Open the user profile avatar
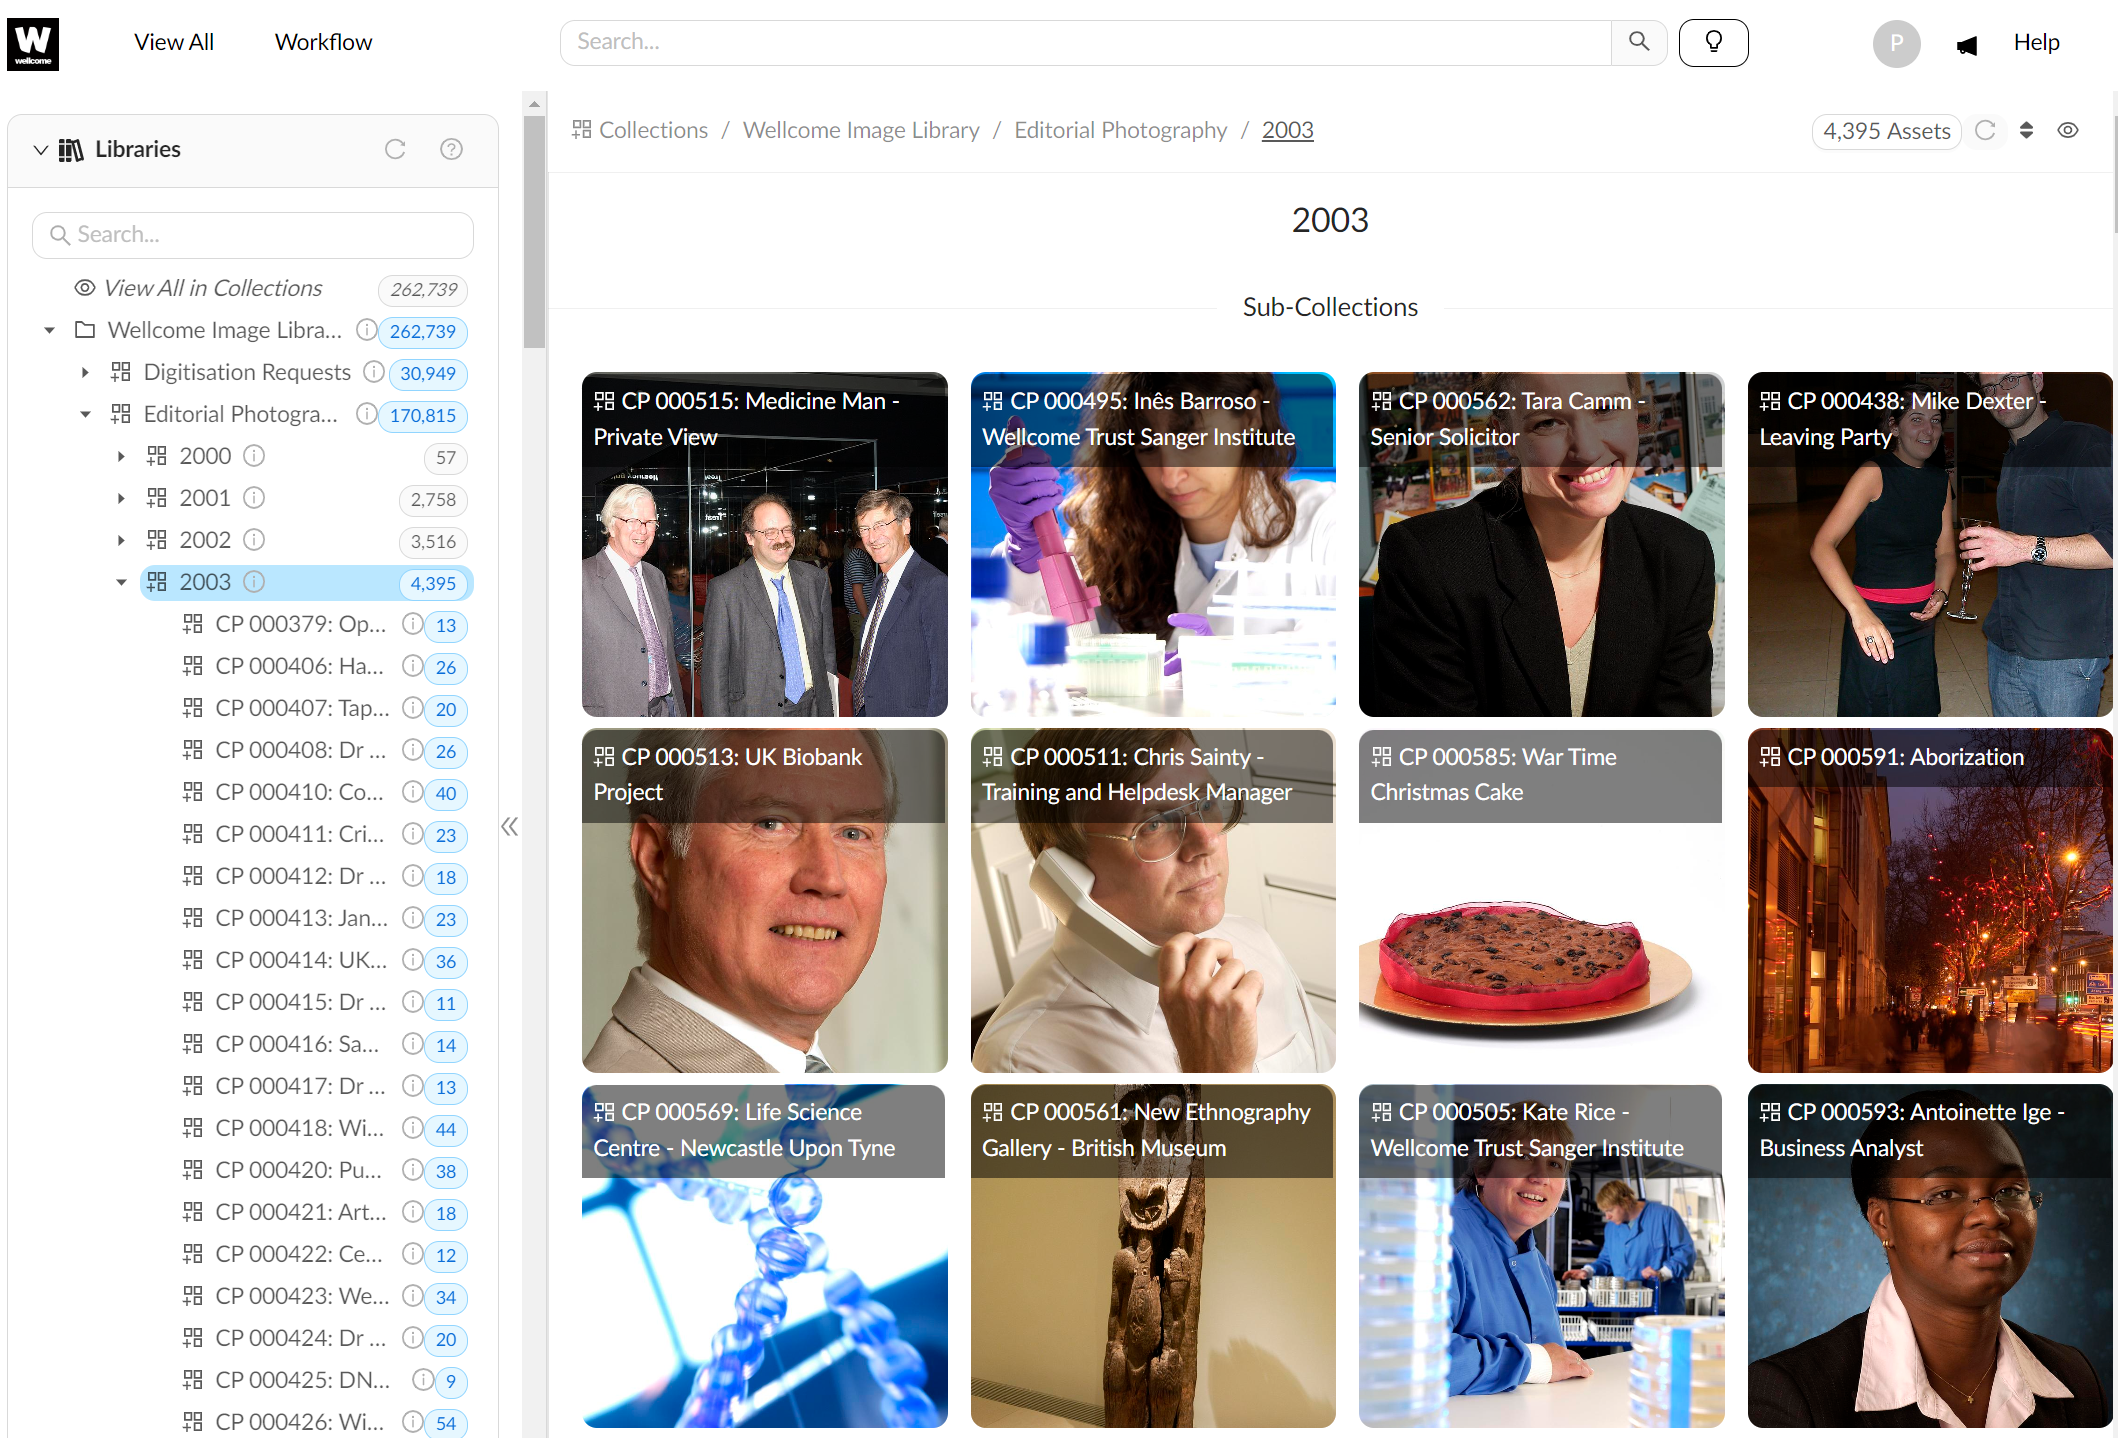Screen dimensions: 2118x1438 coord(1896,43)
